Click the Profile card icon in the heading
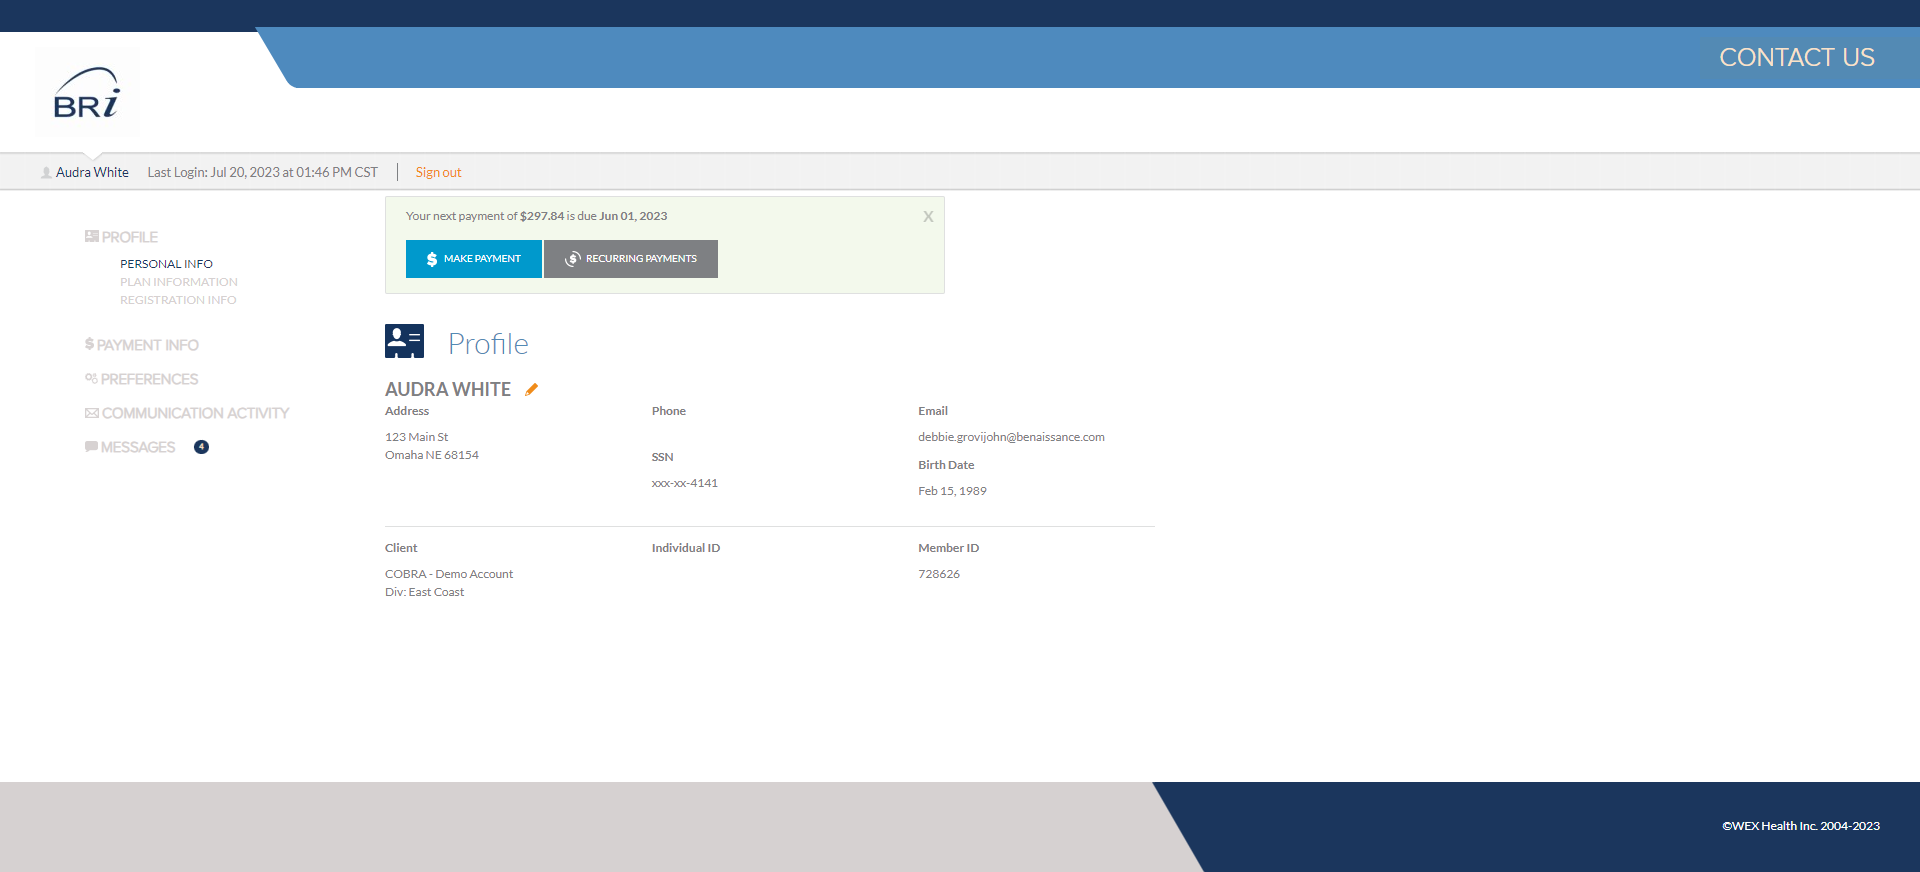The width and height of the screenshot is (1920, 872). point(404,342)
